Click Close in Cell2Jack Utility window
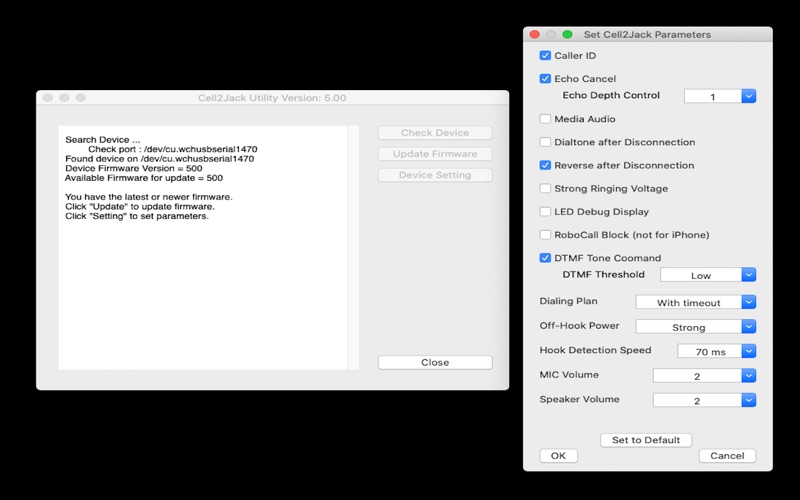Viewport: 800px width, 500px height. pos(435,362)
